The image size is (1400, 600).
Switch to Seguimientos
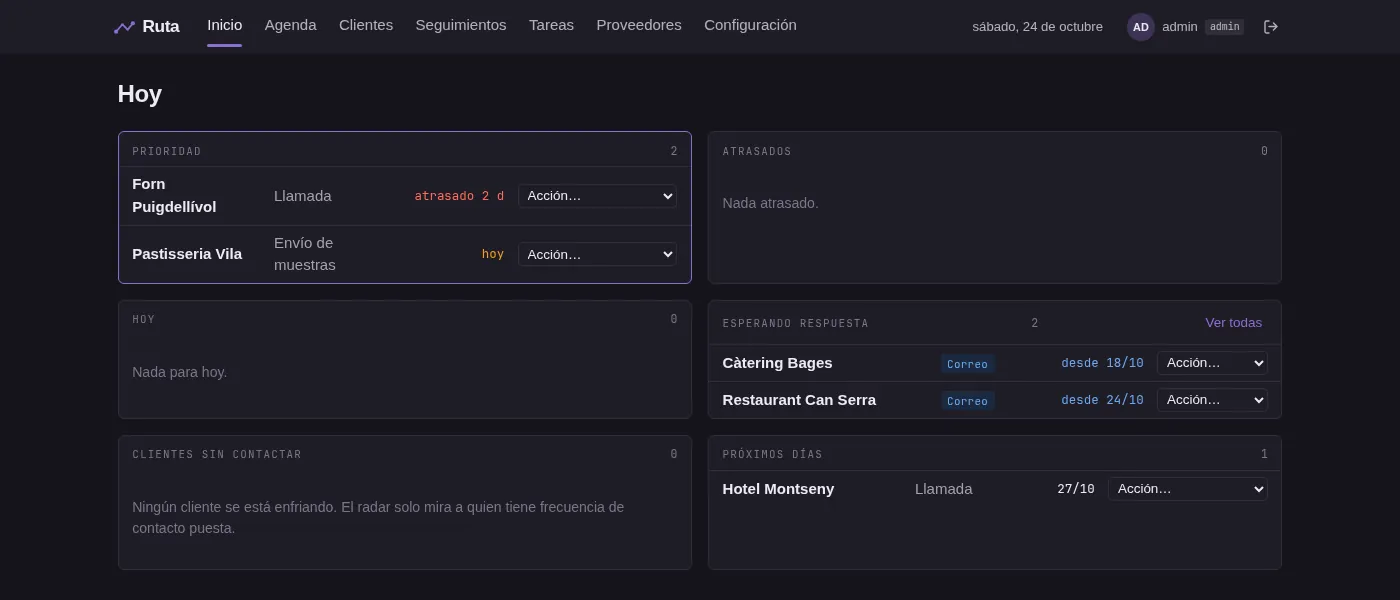click(x=461, y=25)
